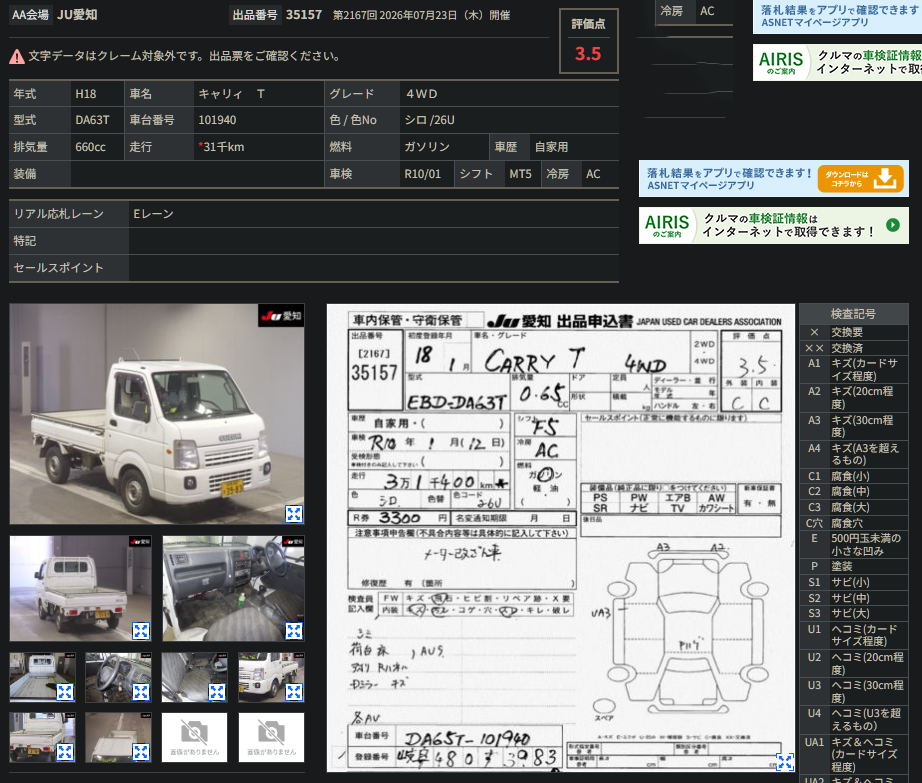Open the AIRIS vehicle inspection info banner
The width and height of the screenshot is (922, 783).
click(x=774, y=225)
